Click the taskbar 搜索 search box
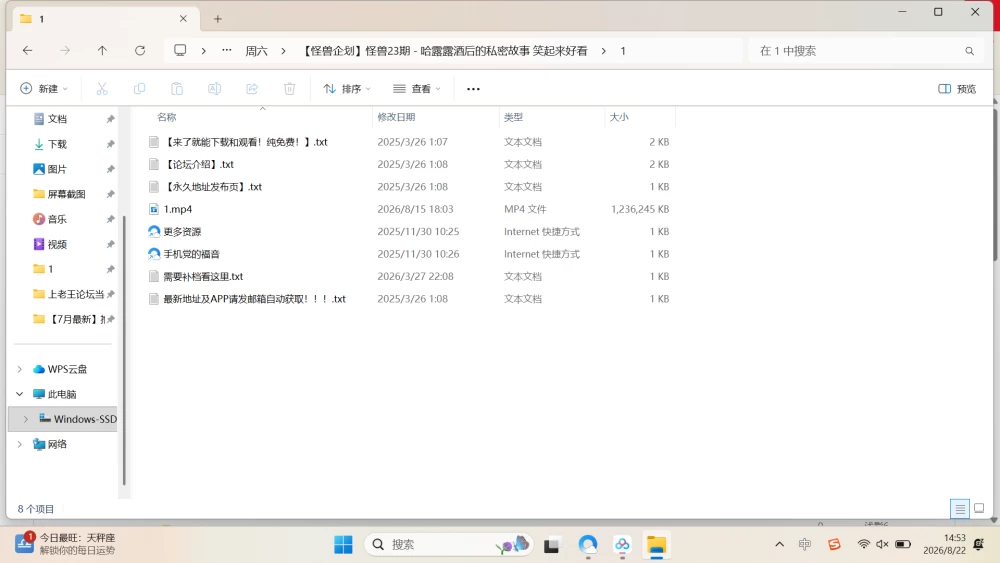This screenshot has width=1000, height=563. (449, 545)
